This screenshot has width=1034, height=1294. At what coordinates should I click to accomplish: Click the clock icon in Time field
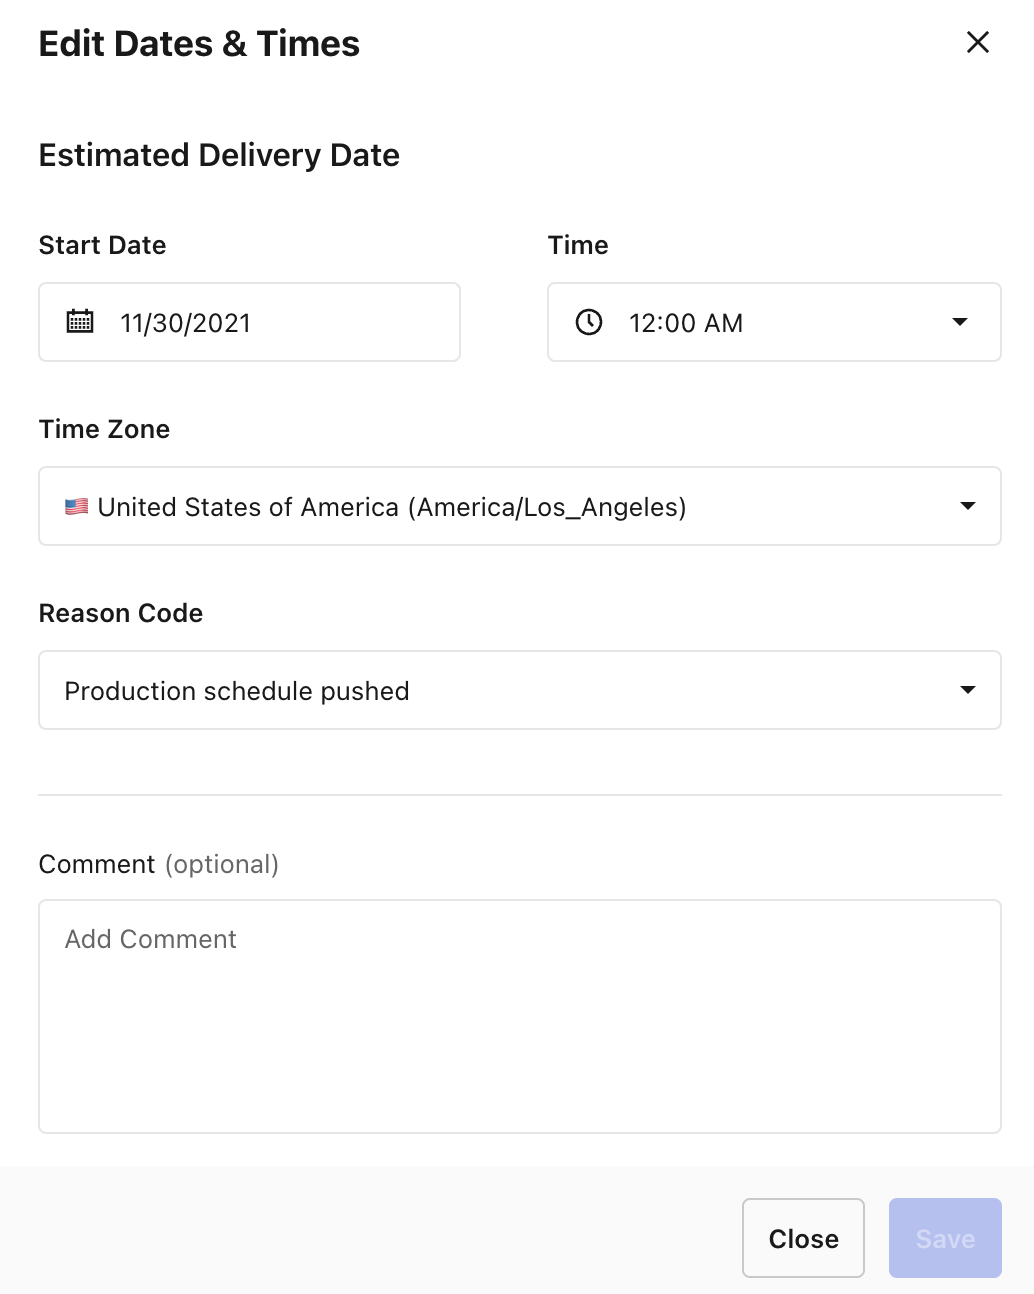(x=589, y=322)
